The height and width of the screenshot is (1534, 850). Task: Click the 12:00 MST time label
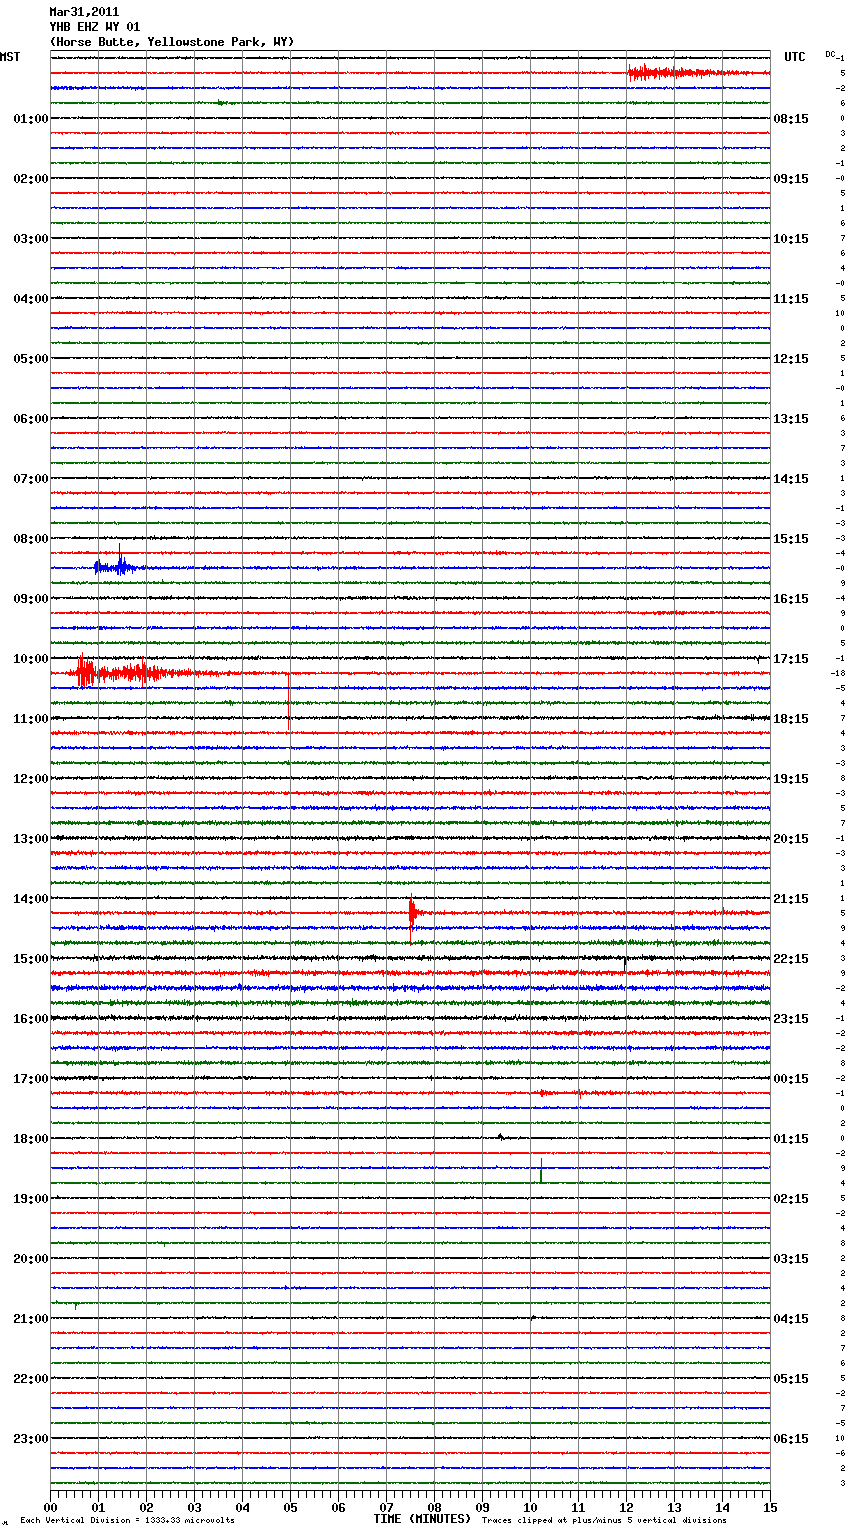[31, 779]
